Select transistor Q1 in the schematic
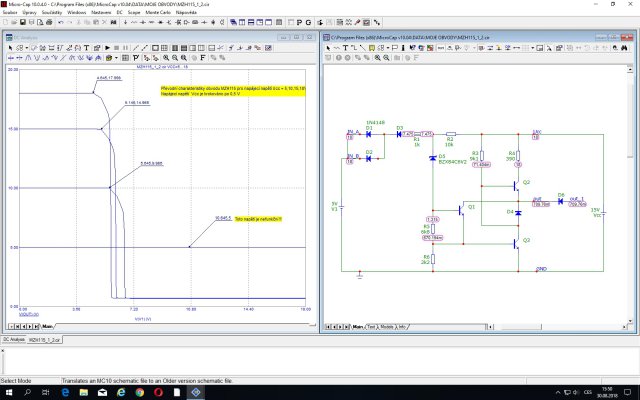The width and height of the screenshot is (640, 400). pos(462,210)
